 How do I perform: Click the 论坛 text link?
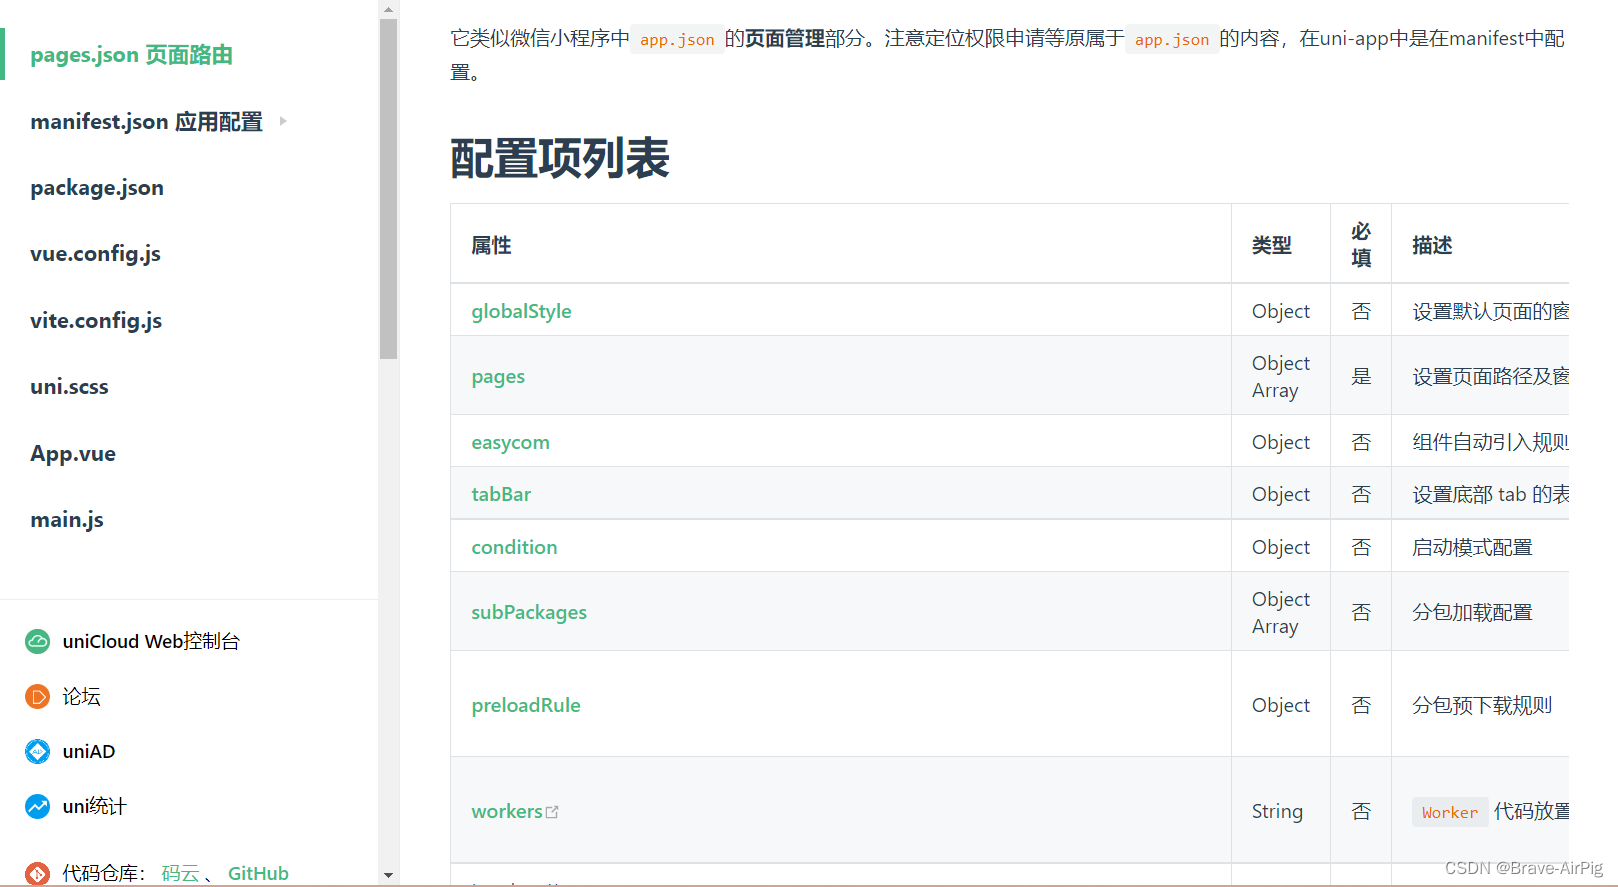coord(81,696)
